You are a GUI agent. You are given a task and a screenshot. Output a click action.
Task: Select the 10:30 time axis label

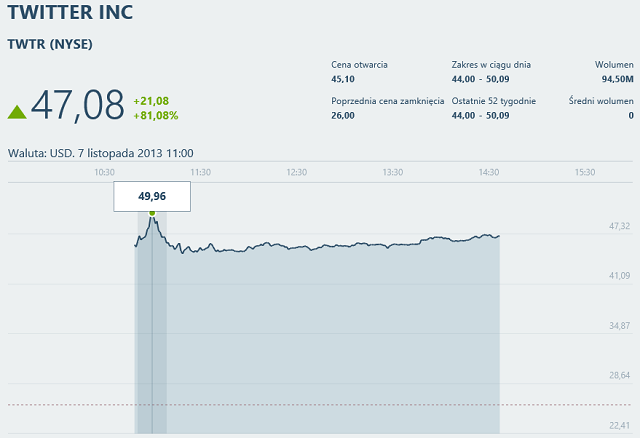[104, 172]
